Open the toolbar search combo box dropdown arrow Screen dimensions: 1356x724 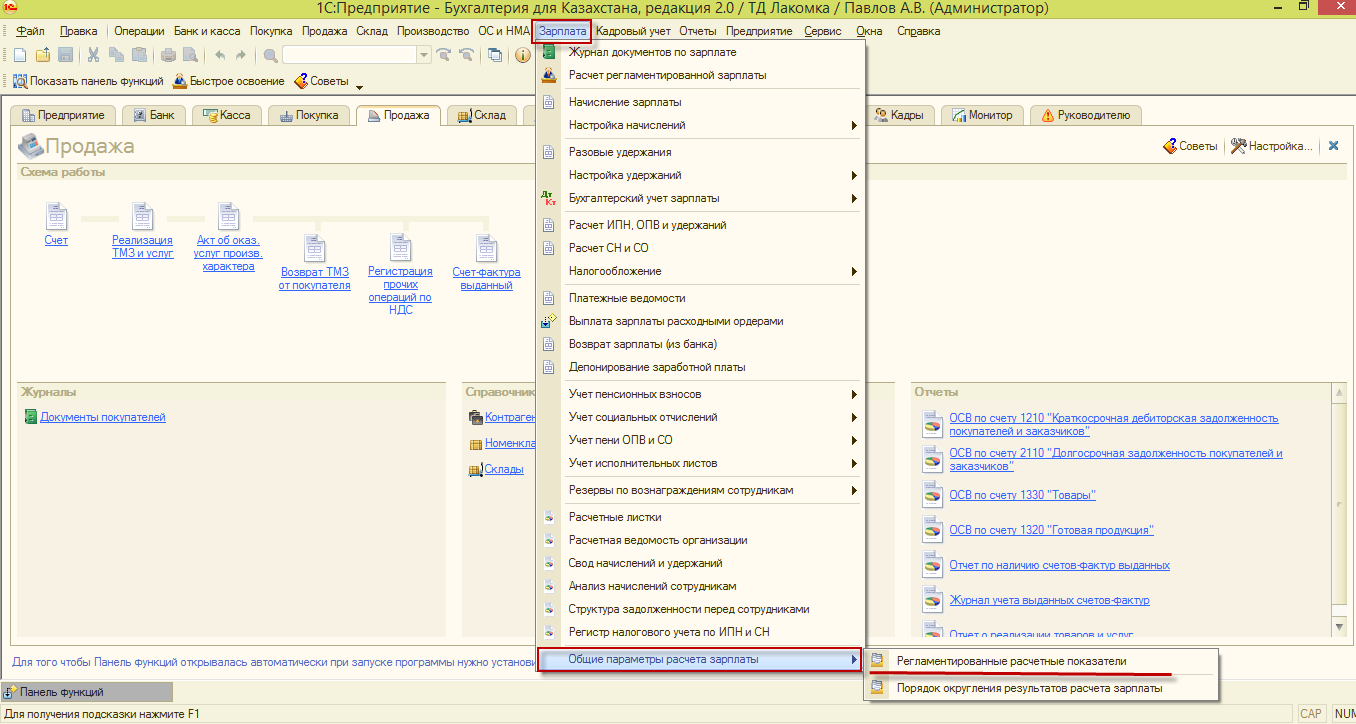[x=423, y=55]
